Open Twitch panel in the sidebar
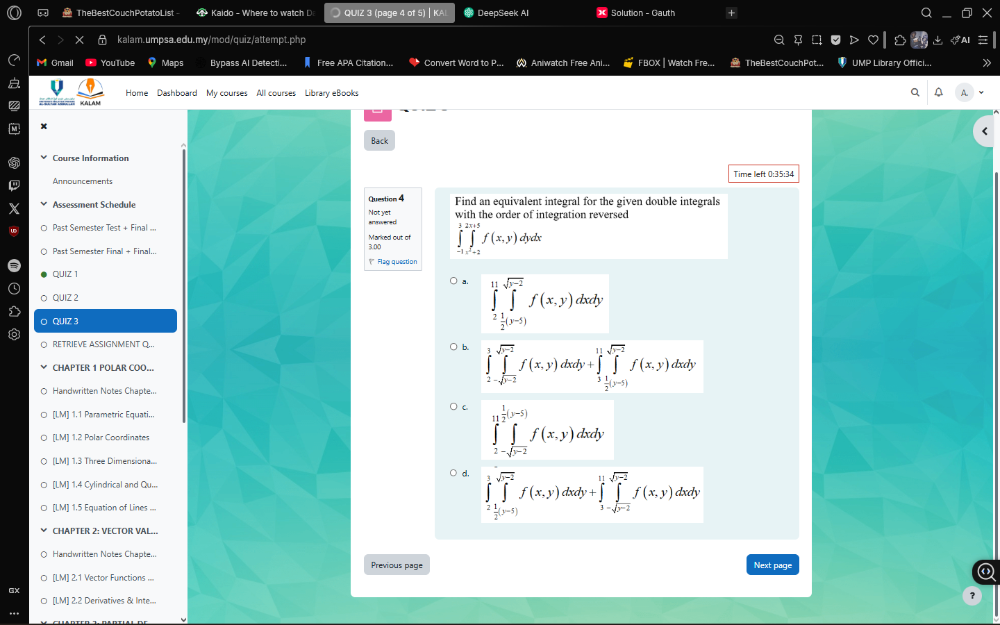Image resolution: width=1000 pixels, height=625 pixels. click(x=14, y=185)
